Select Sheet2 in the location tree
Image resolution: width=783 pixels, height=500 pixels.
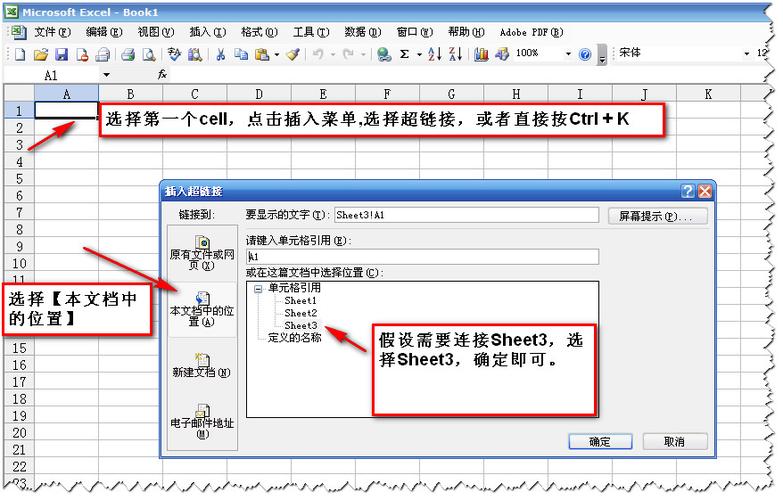300,313
